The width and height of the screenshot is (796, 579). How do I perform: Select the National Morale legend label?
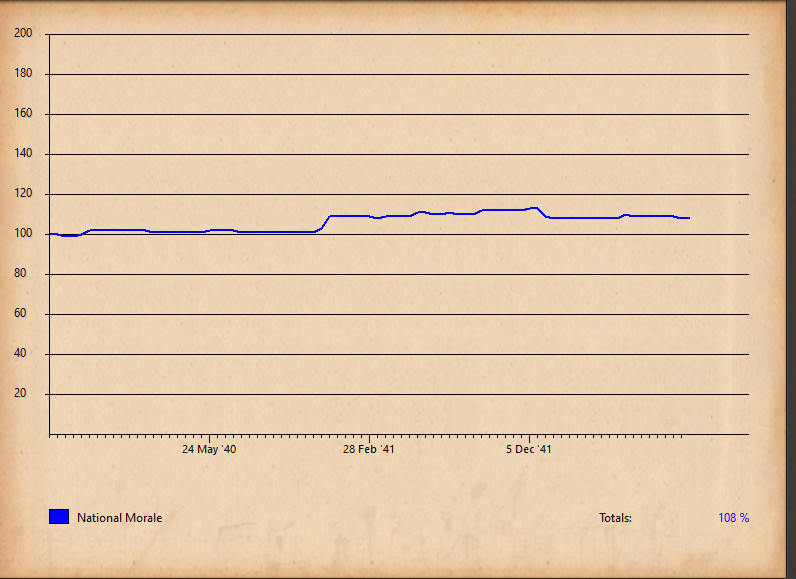point(119,518)
